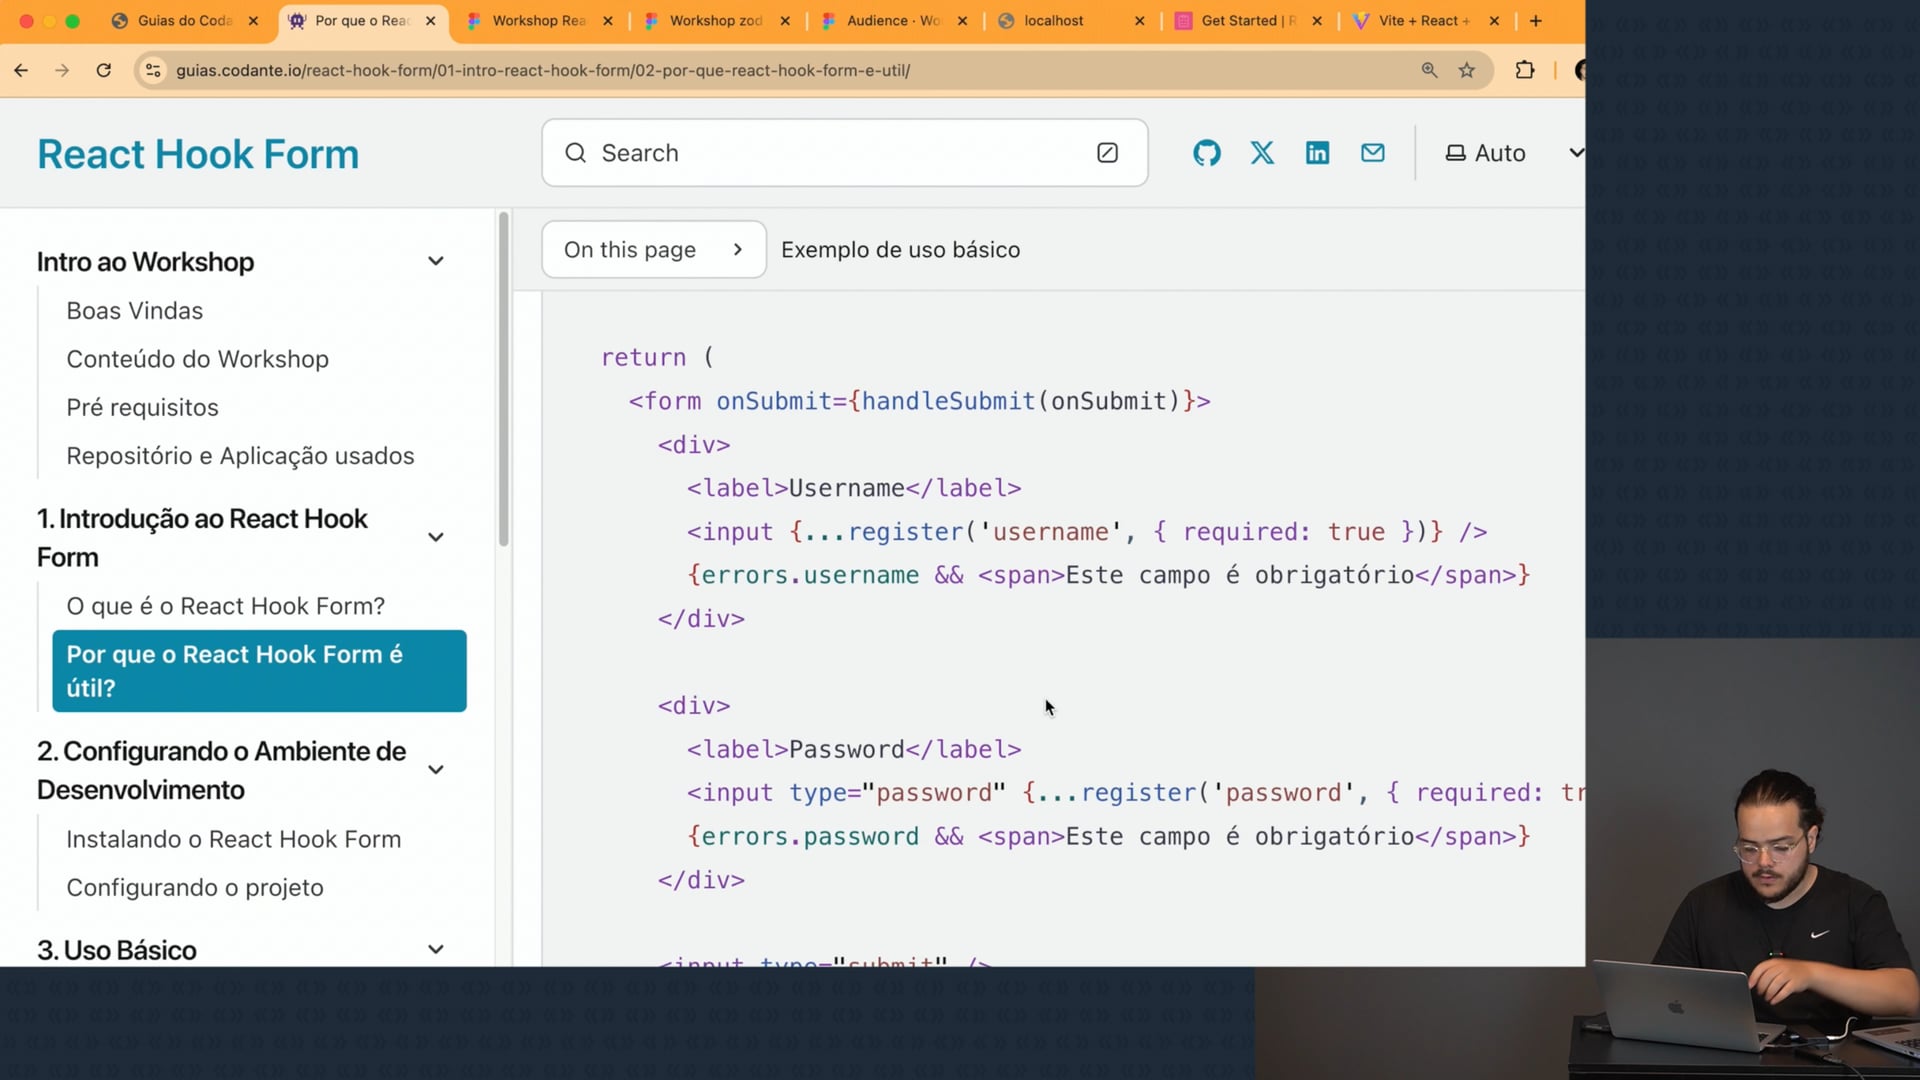The width and height of the screenshot is (1920, 1080).
Task: Click the browser forward arrow
Action: [62, 70]
